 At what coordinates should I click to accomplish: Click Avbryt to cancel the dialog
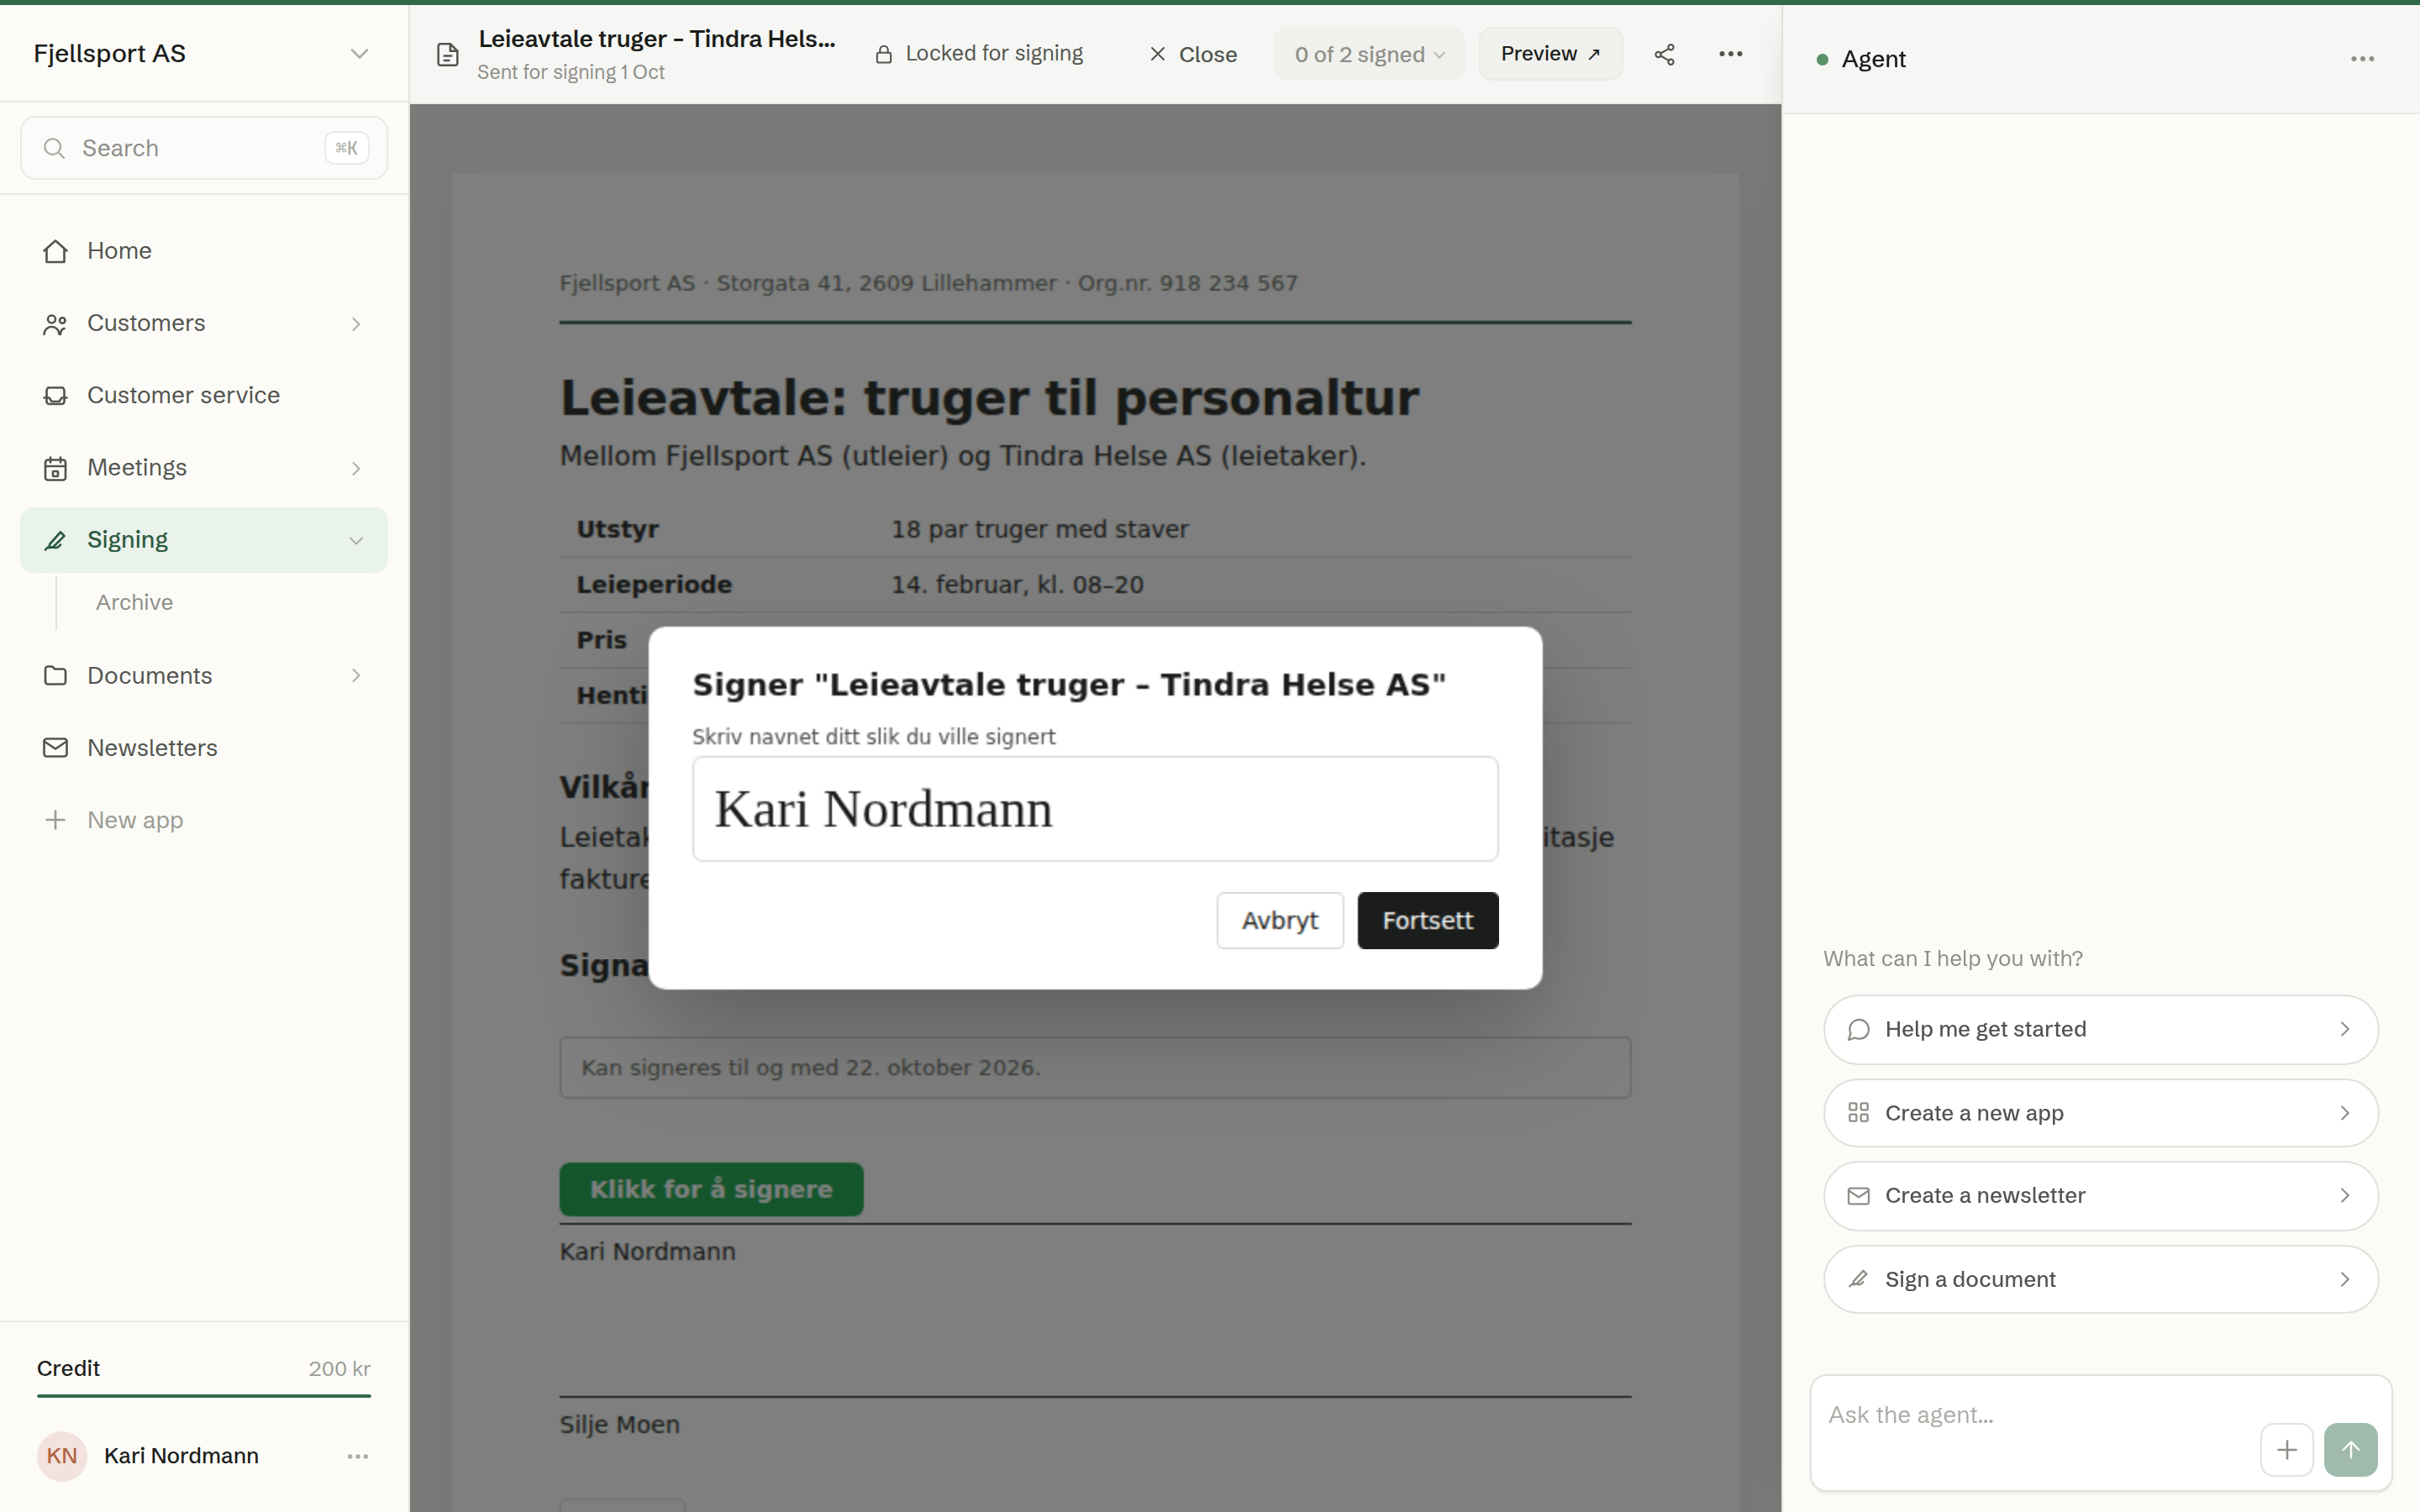(x=1279, y=920)
